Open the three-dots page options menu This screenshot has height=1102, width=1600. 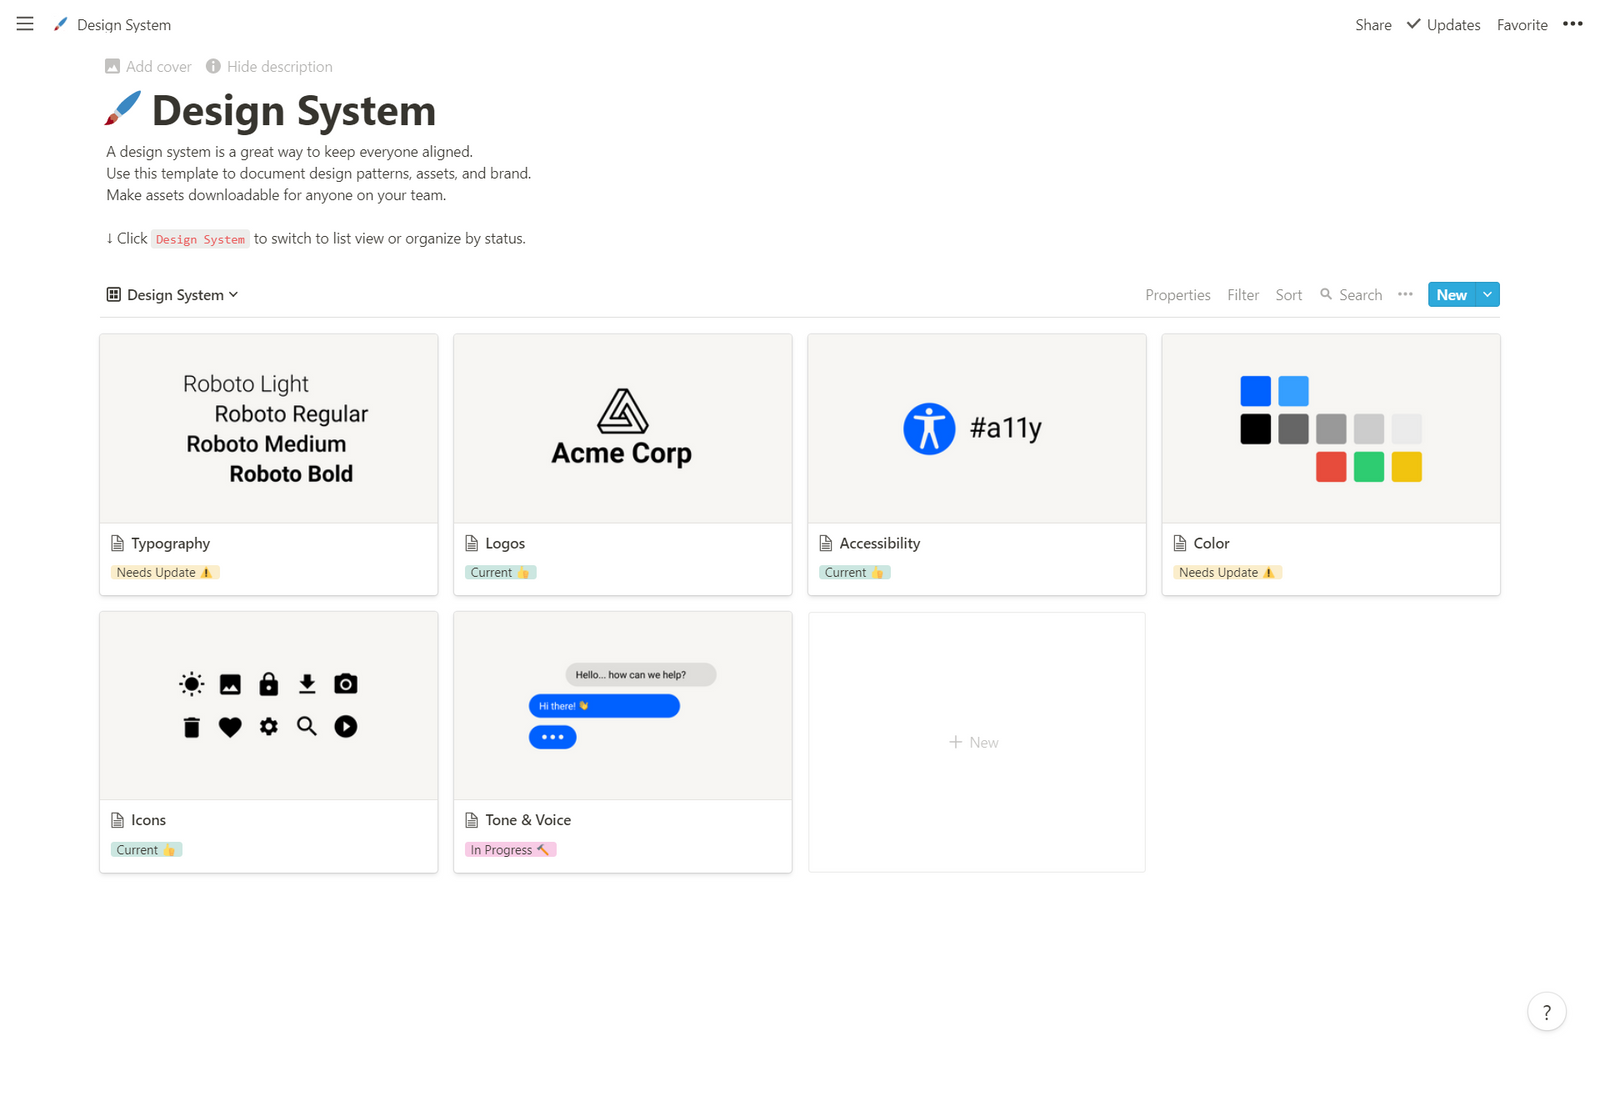1572,24
